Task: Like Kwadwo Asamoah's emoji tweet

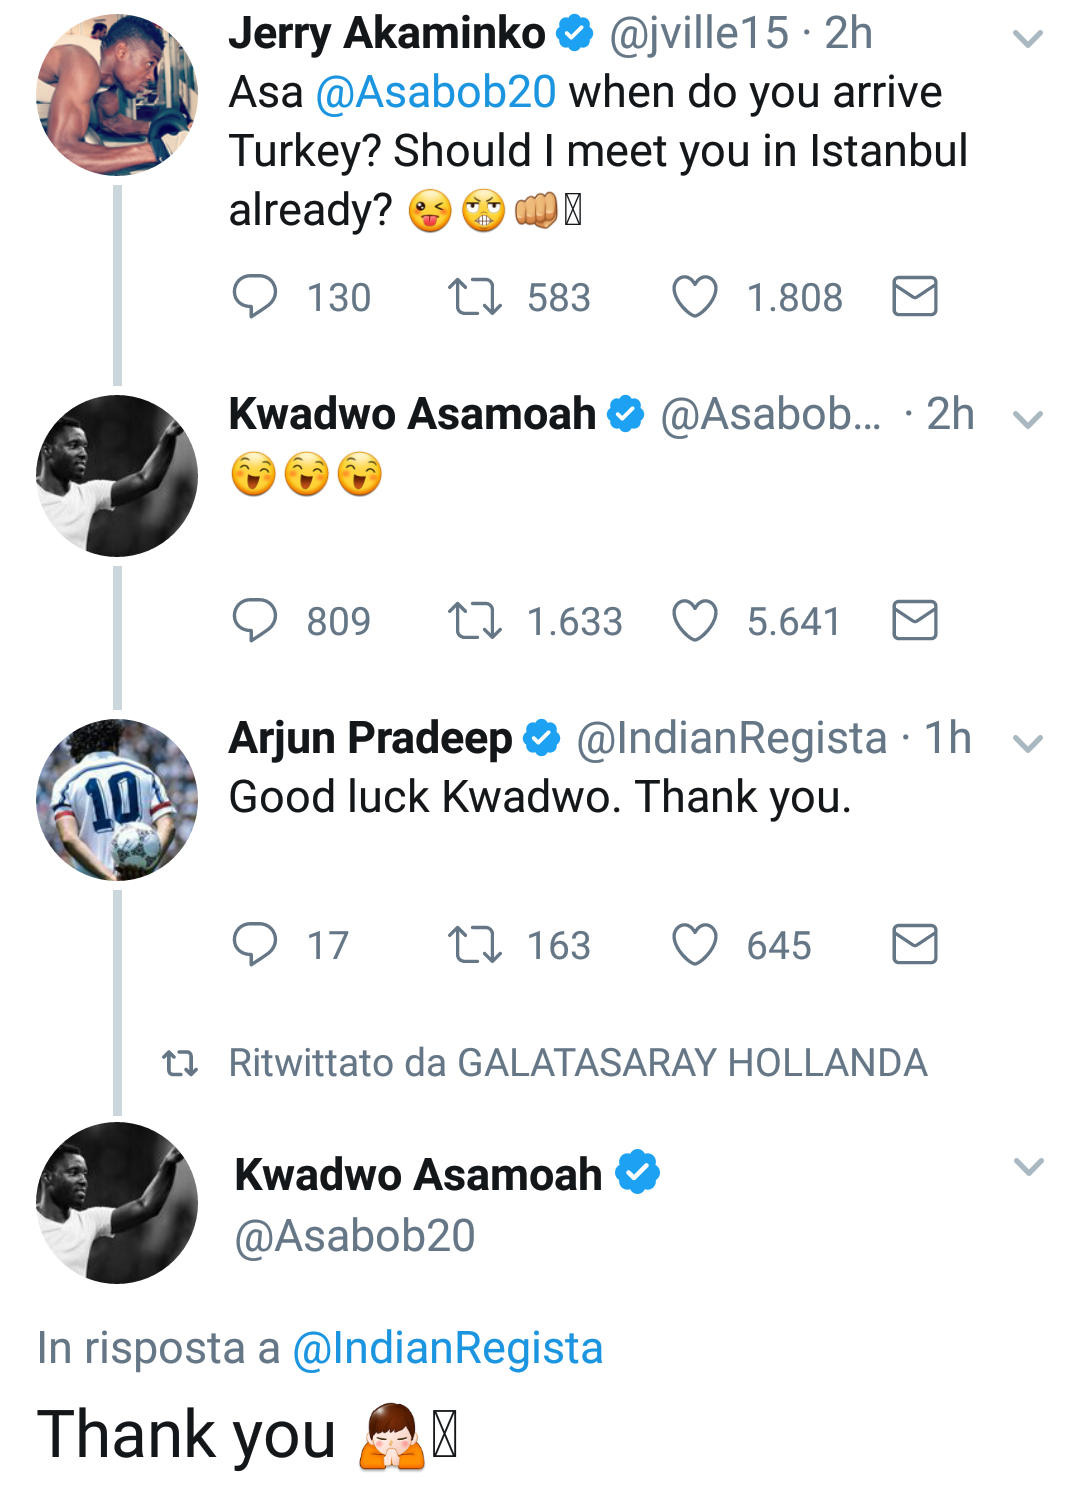Action: pos(694,621)
